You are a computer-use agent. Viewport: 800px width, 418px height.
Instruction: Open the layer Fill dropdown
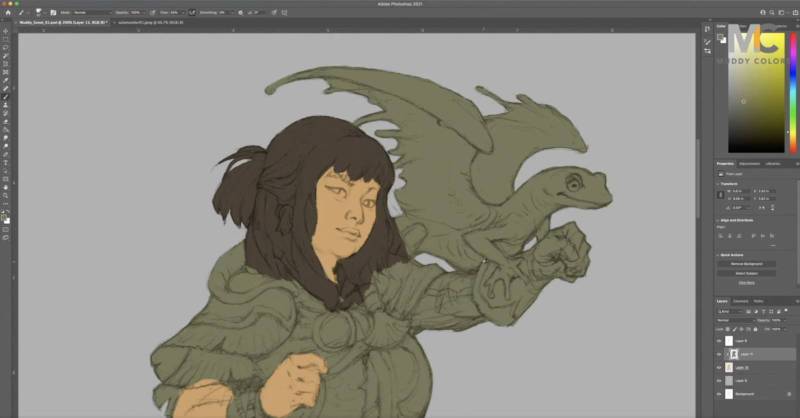(785, 329)
